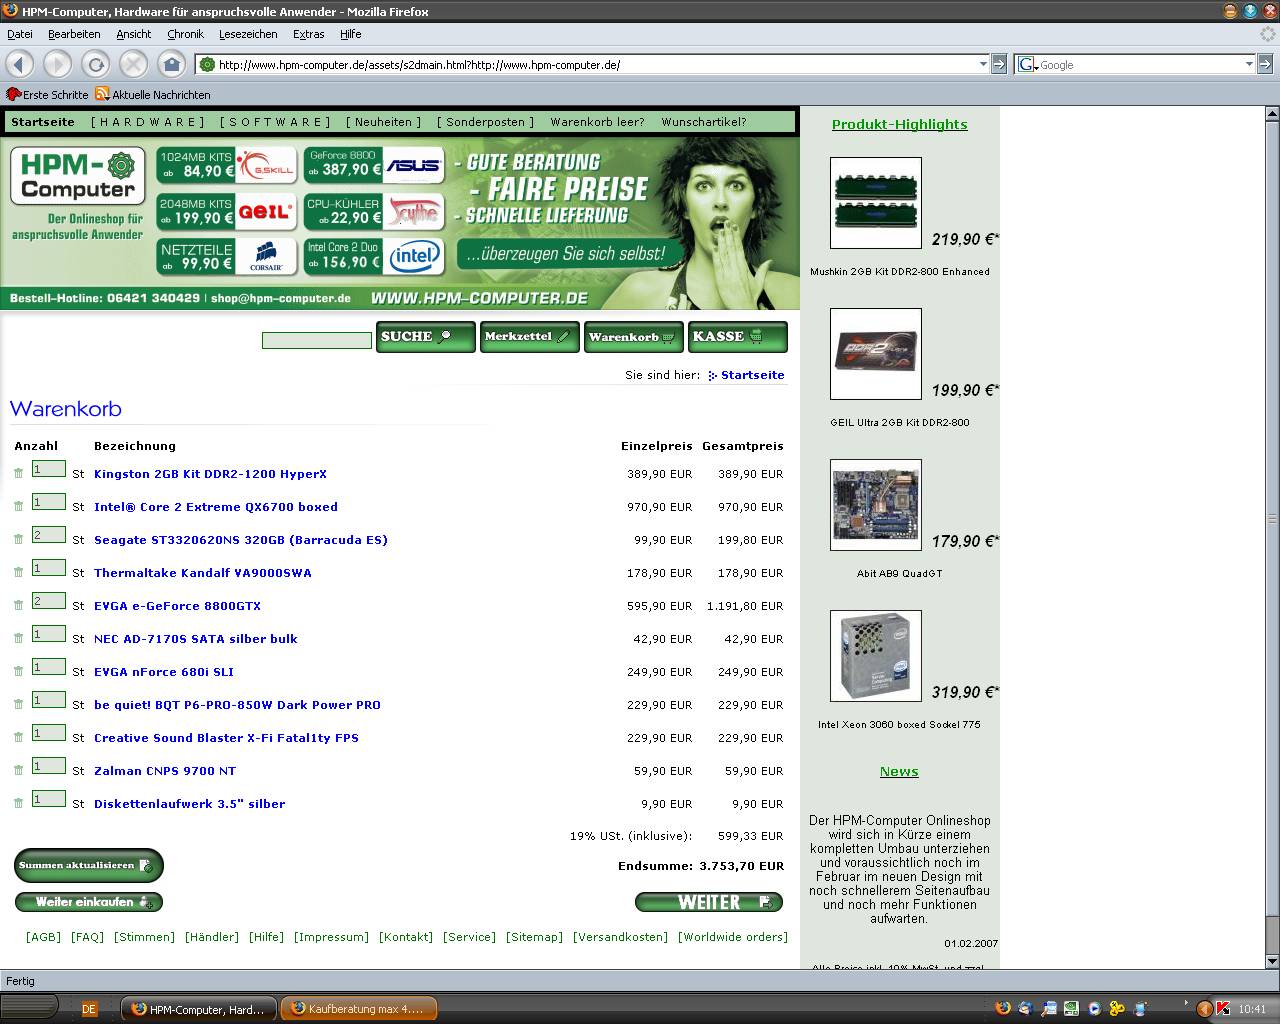This screenshot has height=1024, width=1280.
Task: Open the Sonderposten navigation link
Action: (x=485, y=122)
